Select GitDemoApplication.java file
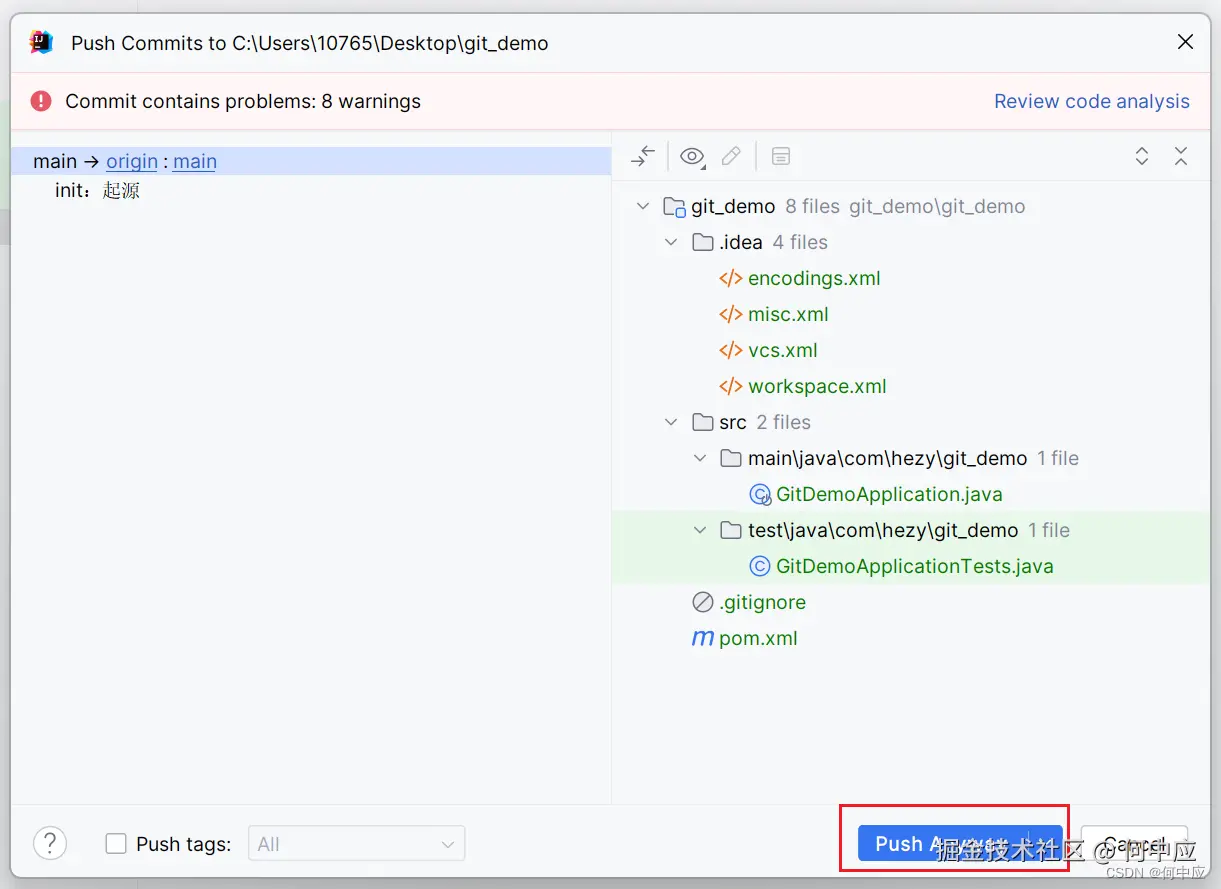The image size is (1221, 889). point(889,494)
